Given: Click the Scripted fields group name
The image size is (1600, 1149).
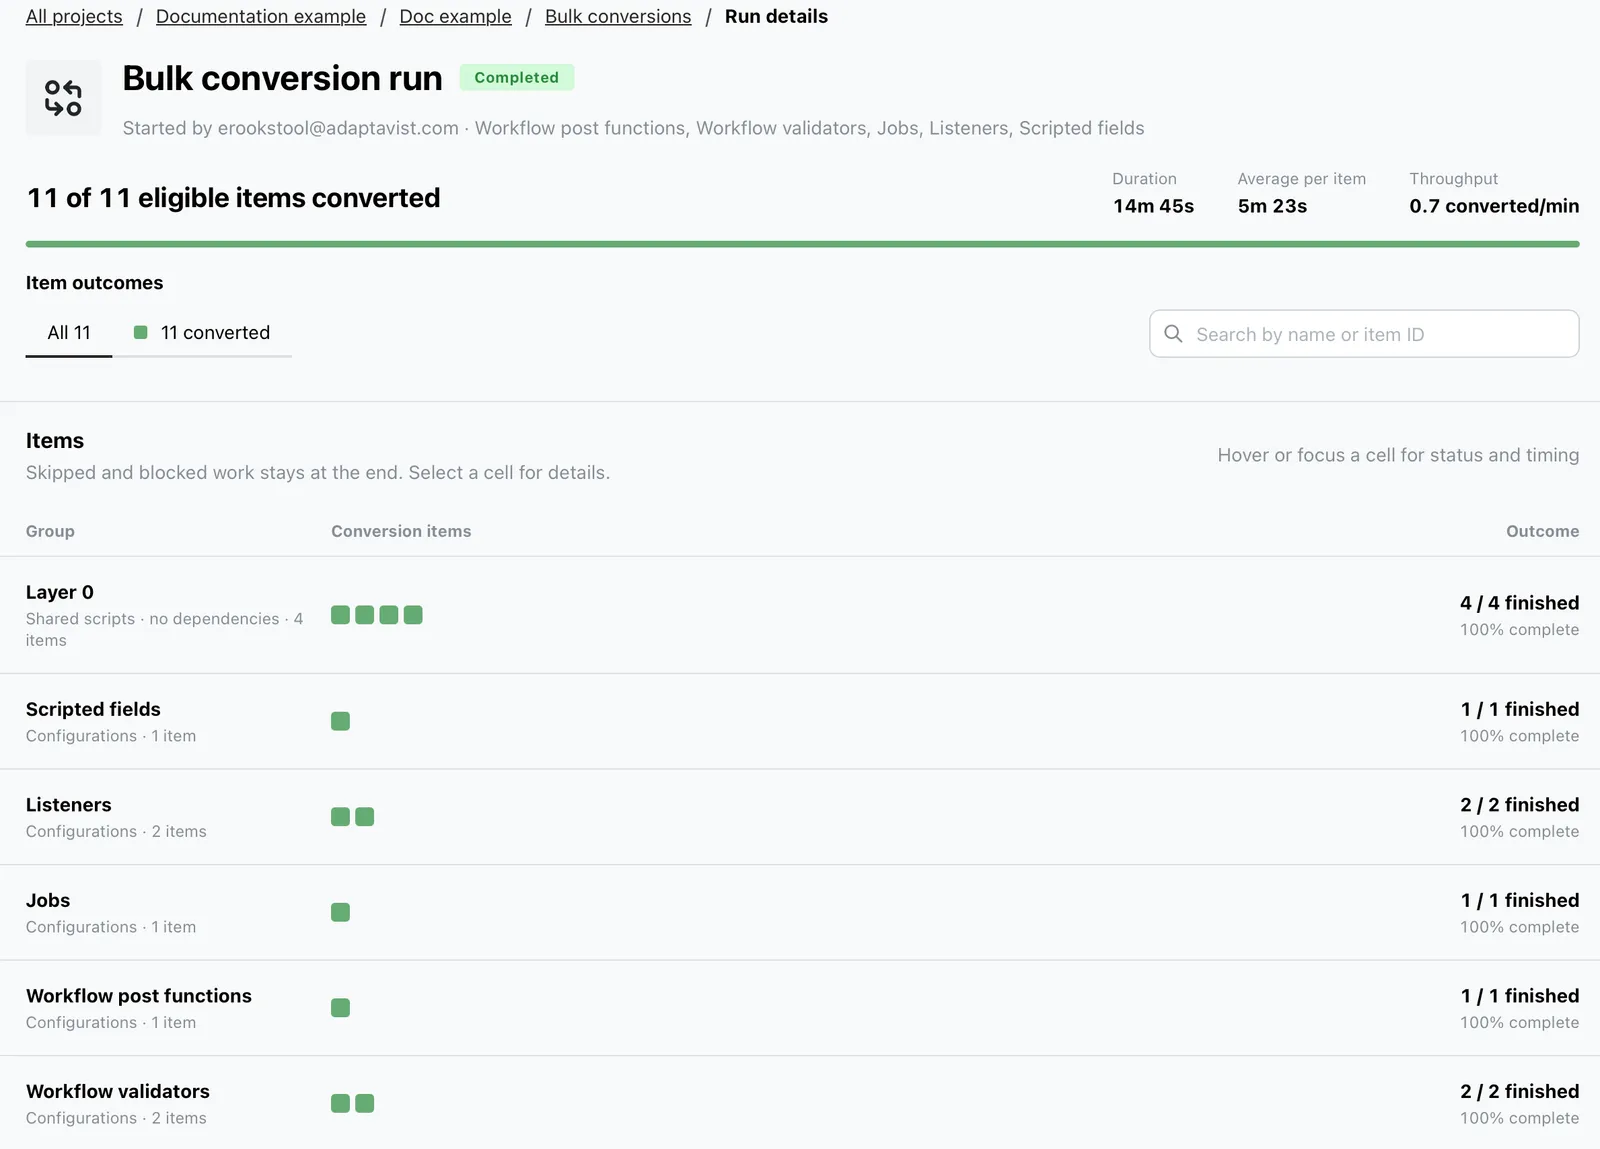Looking at the screenshot, I should [x=93, y=709].
